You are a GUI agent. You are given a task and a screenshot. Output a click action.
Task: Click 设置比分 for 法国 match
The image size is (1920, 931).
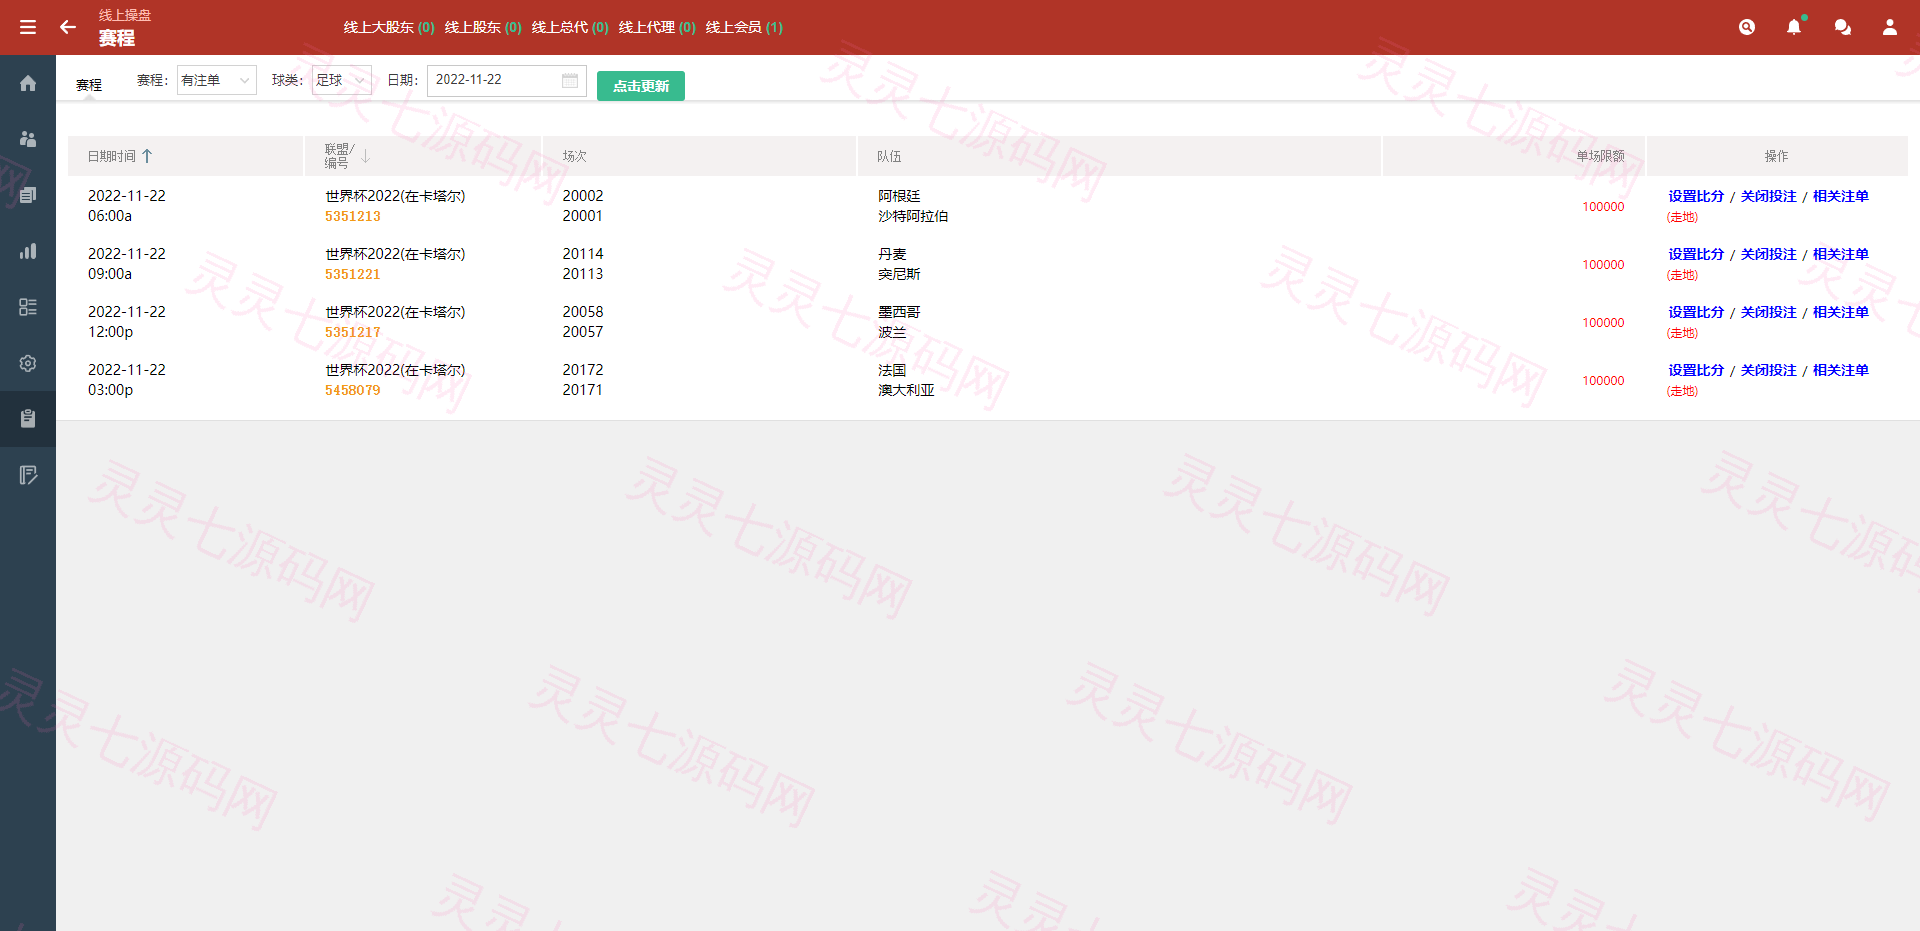[x=1696, y=370]
